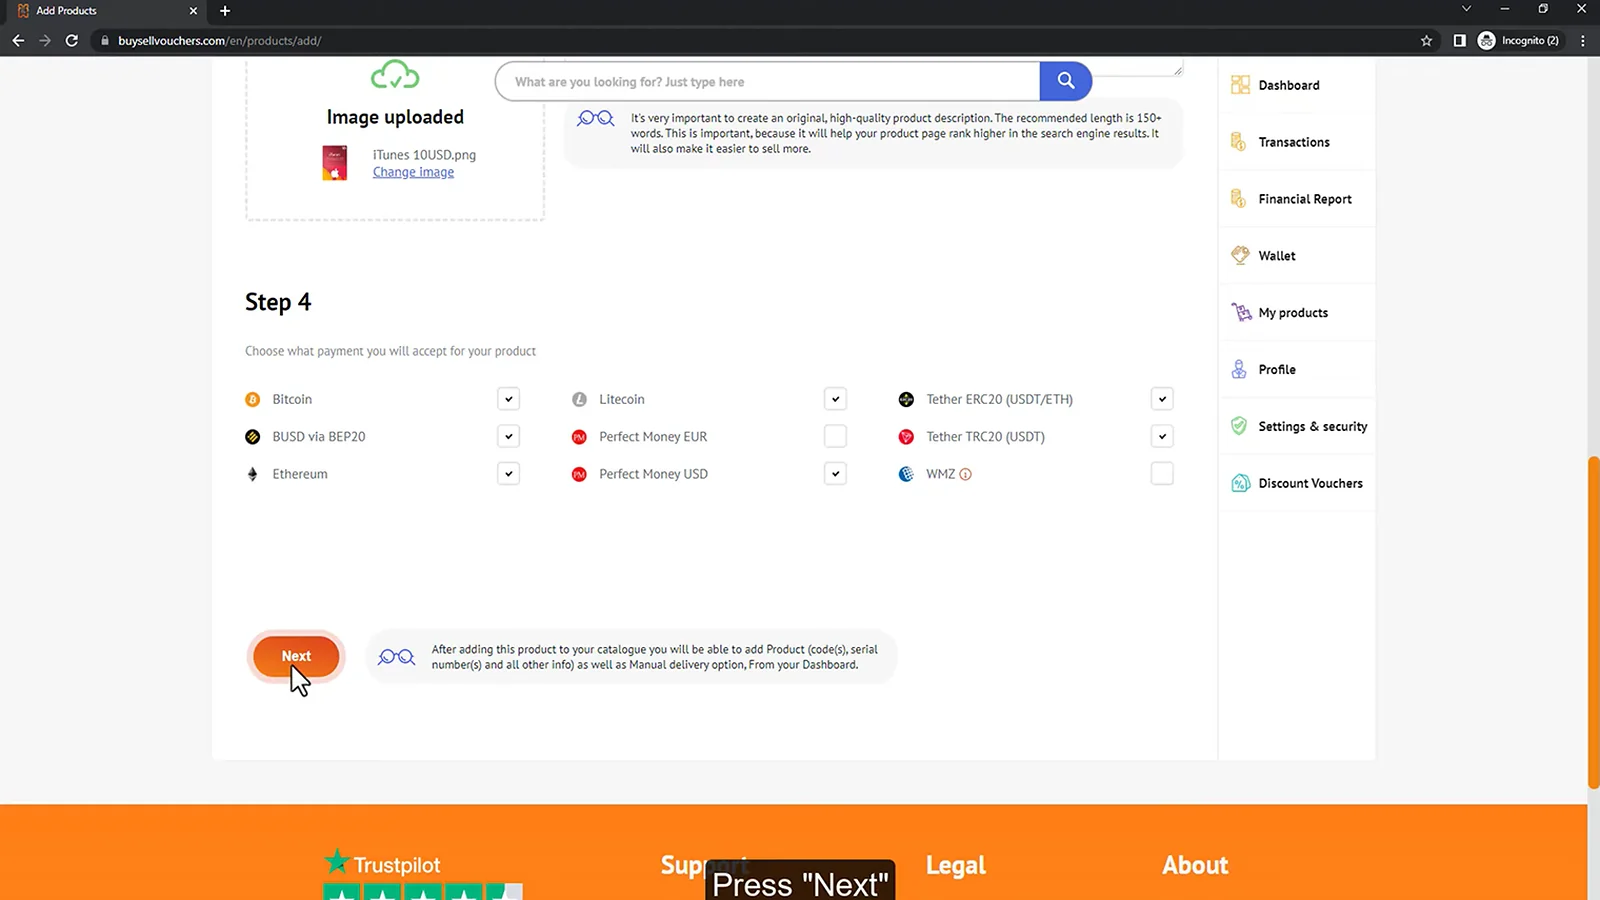1600x900 pixels.
Task: Click the Financial Report icon
Action: pos(1239,199)
